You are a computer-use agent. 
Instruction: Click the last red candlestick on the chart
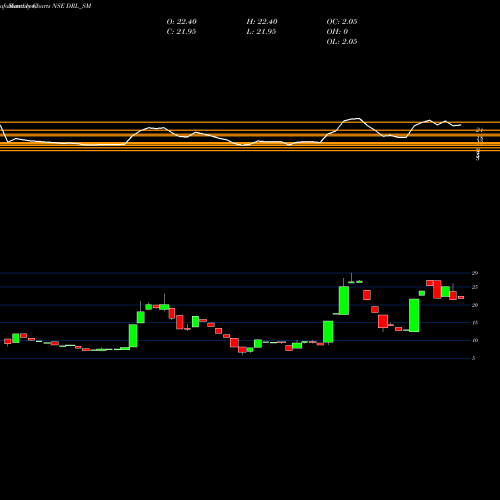point(461,297)
